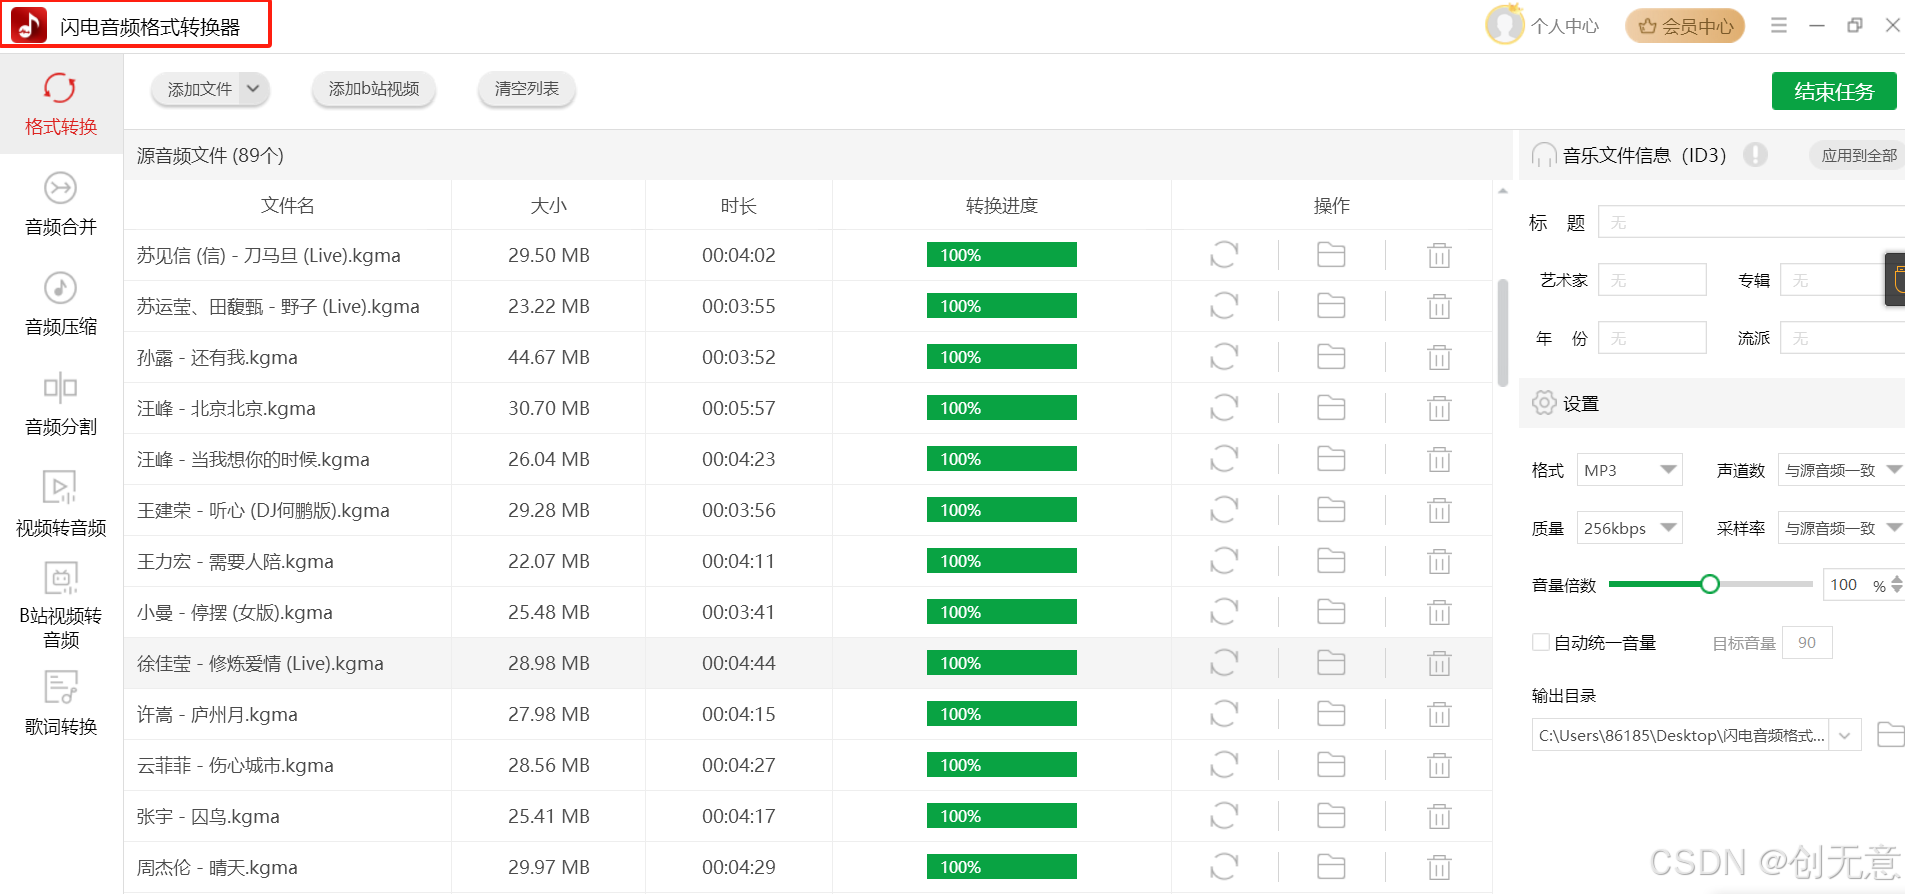Select the row 云菲菲 - 伤心城市.kgma
1905x894 pixels.
tap(808, 765)
